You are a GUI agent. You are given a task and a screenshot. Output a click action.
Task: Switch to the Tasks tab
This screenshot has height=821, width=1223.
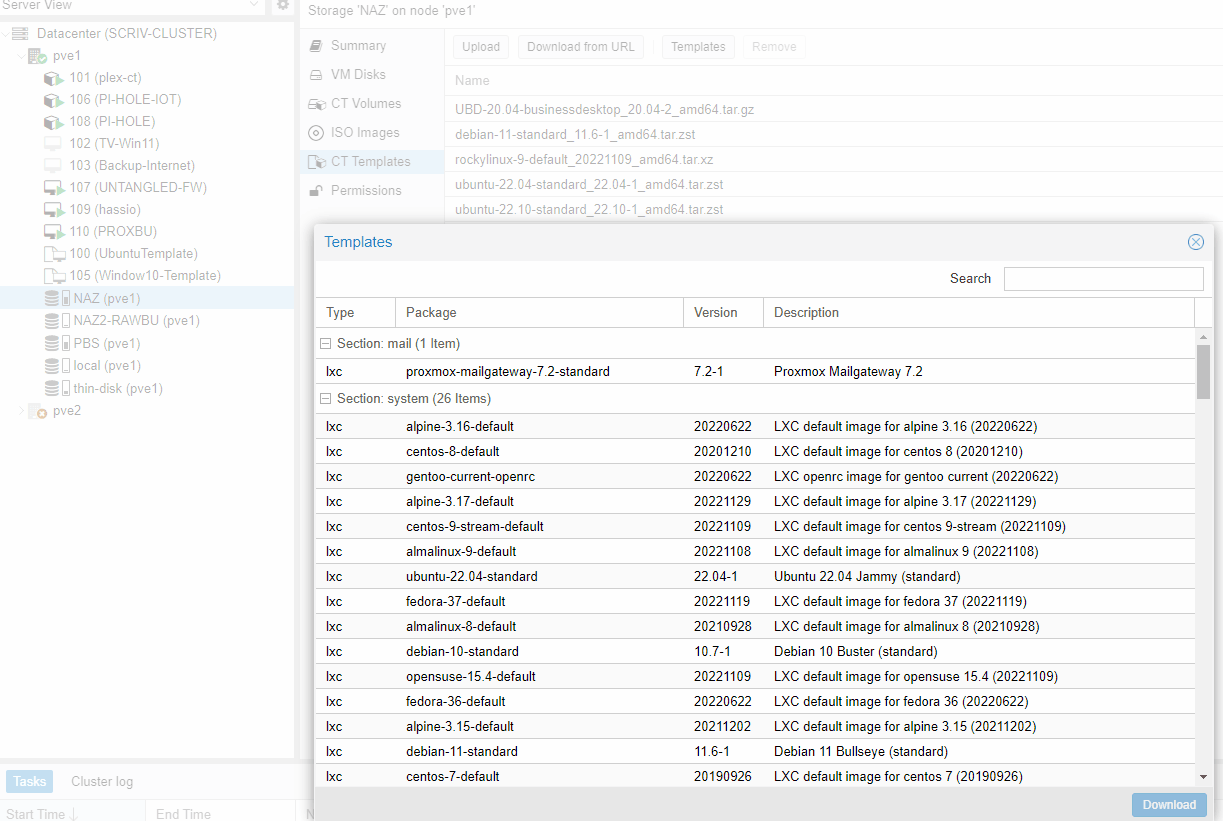(30, 782)
